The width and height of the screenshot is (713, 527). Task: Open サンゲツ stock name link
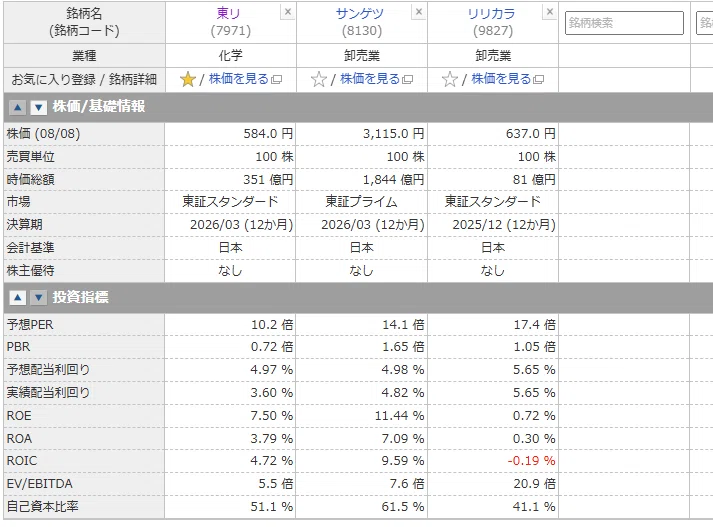pos(359,13)
